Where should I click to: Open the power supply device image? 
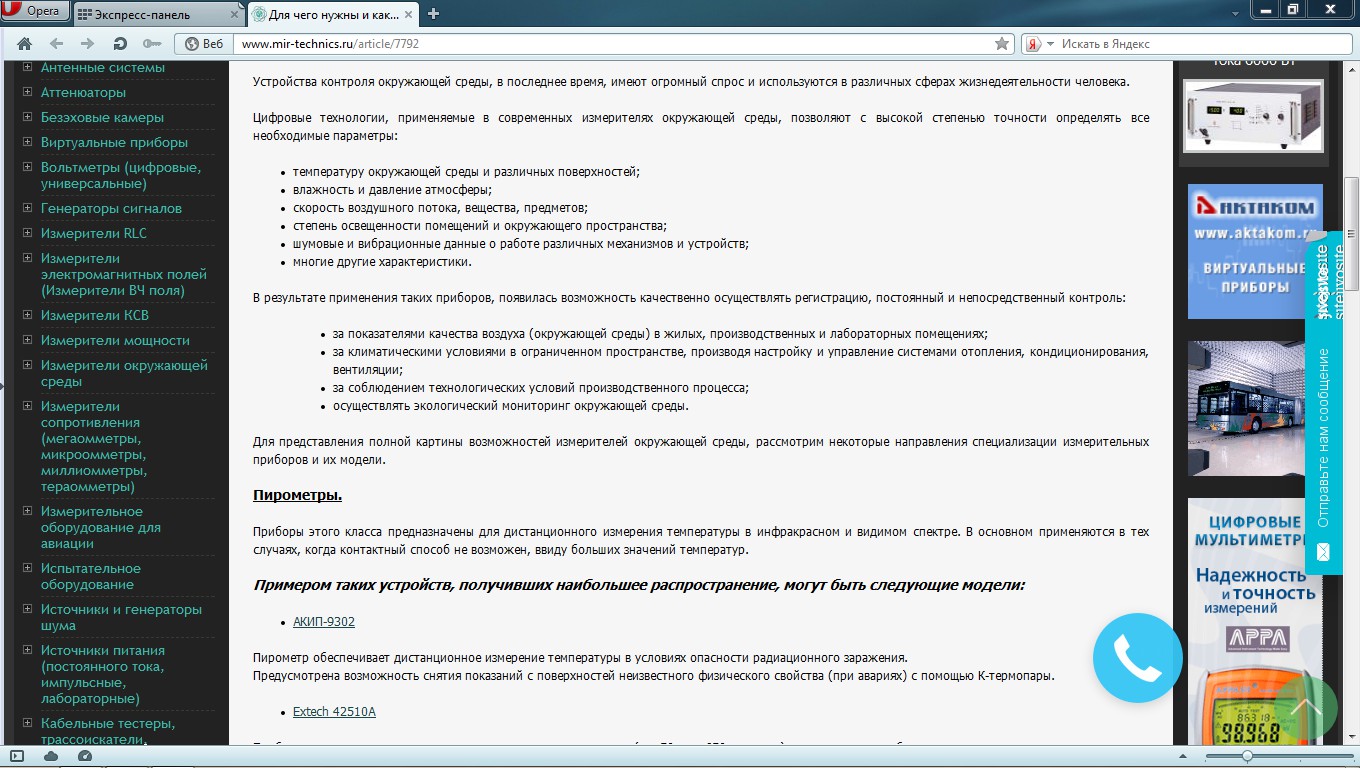(x=1253, y=115)
